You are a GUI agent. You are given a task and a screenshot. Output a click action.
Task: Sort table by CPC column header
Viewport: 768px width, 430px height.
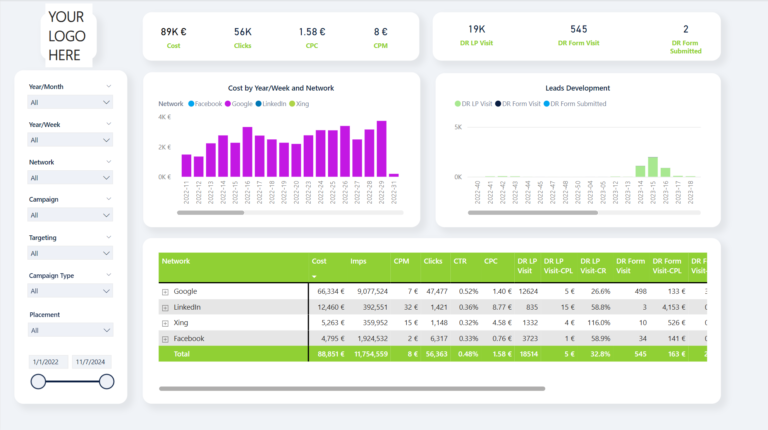point(490,261)
